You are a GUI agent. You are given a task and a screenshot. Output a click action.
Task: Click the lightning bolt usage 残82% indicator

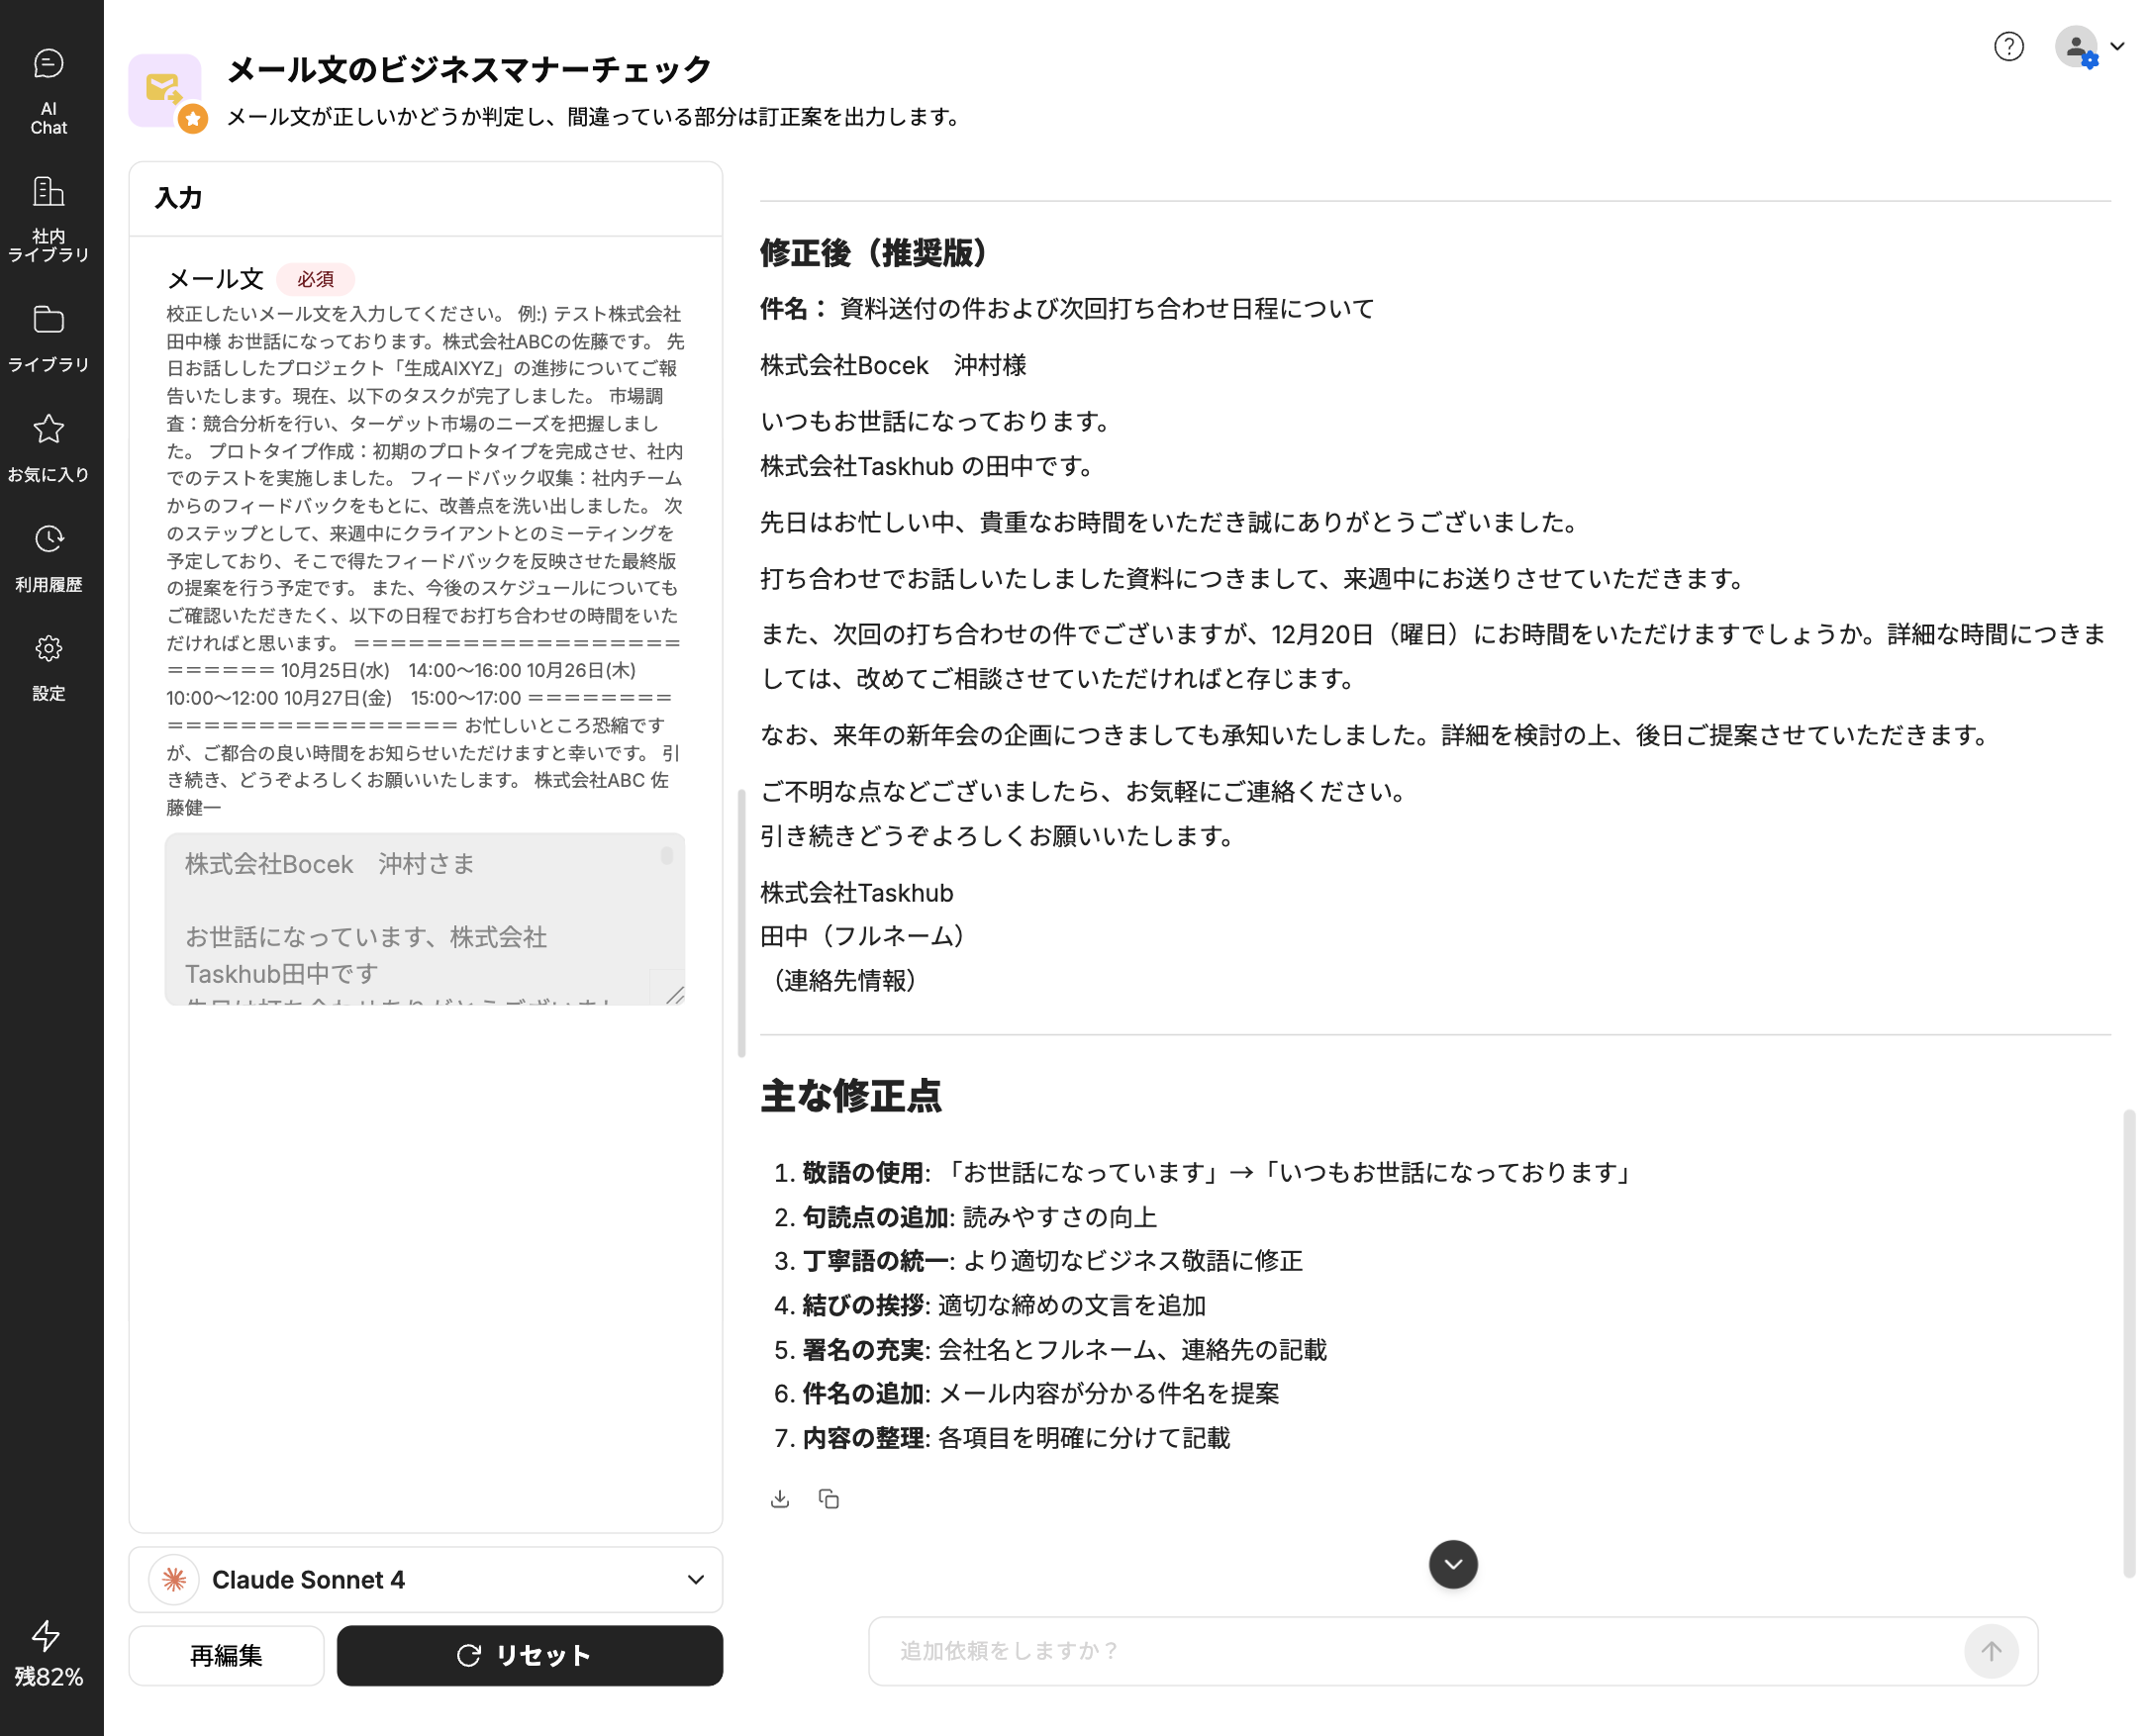tap(47, 1653)
